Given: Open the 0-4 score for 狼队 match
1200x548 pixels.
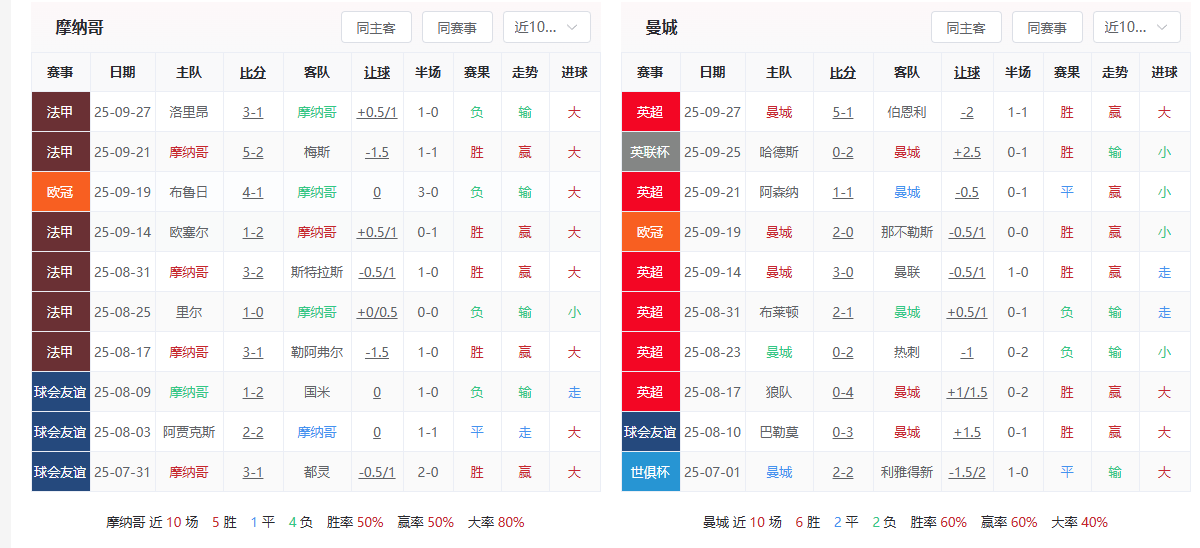Looking at the screenshot, I should (843, 392).
